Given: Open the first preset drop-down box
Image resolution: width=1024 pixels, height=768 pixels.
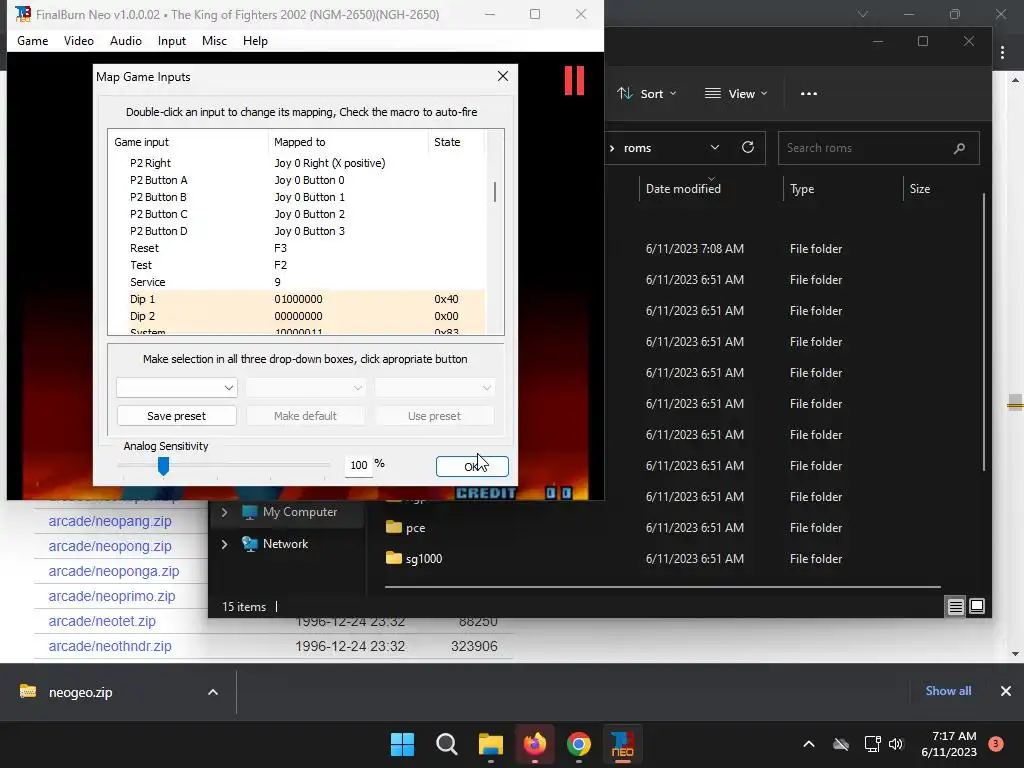Looking at the screenshot, I should (176, 387).
